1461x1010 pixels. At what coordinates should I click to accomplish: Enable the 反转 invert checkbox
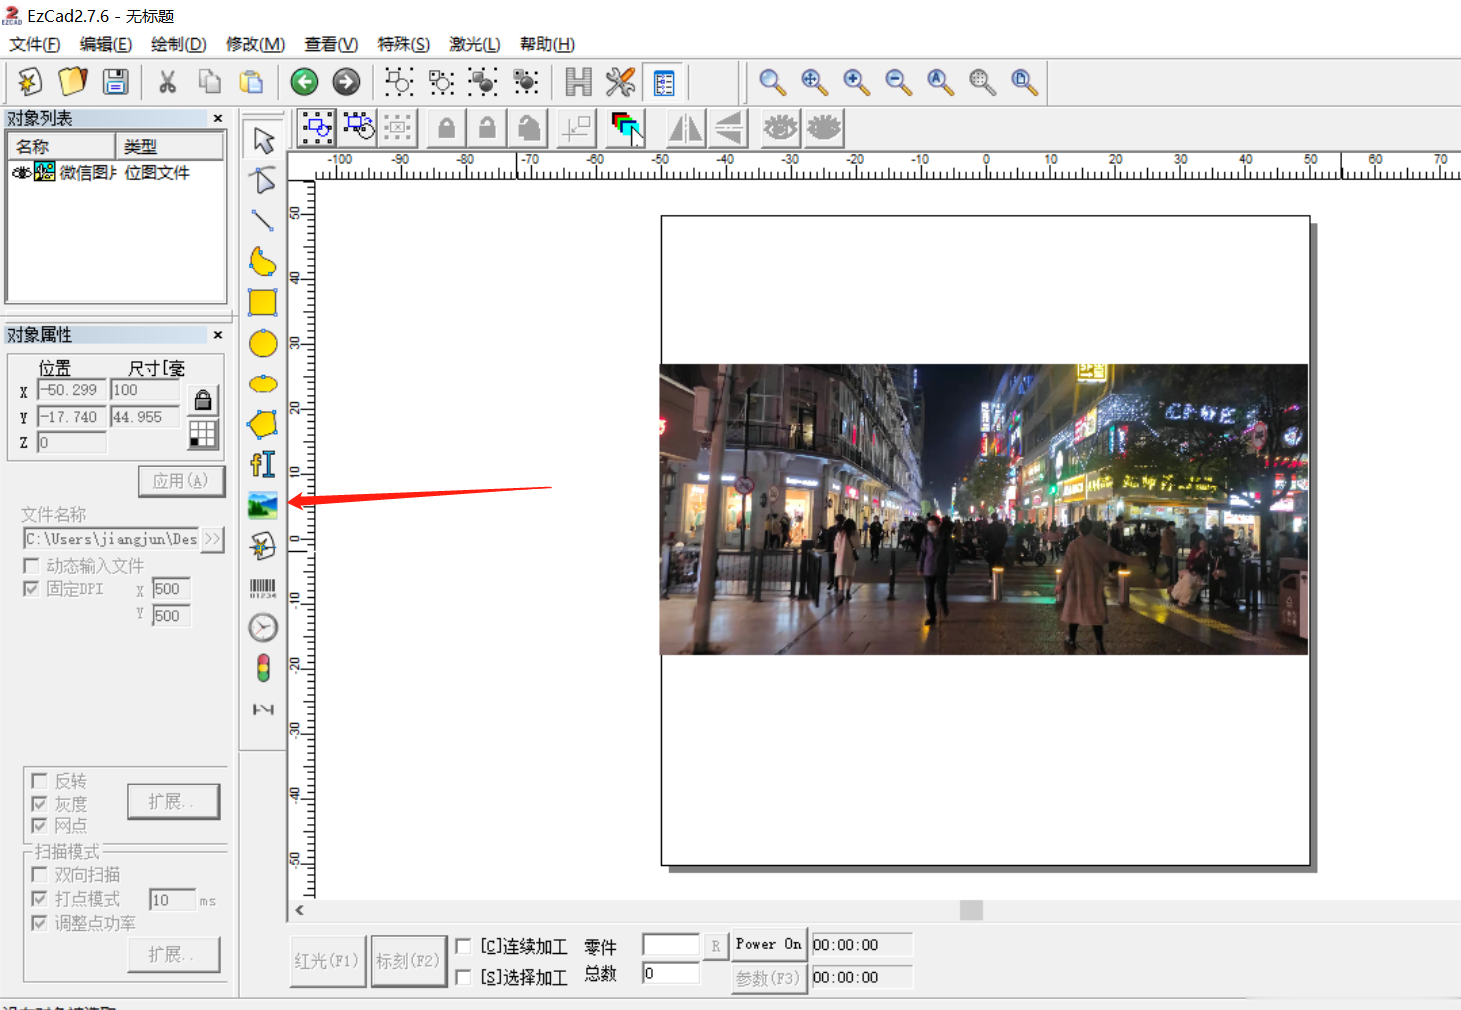[40, 781]
